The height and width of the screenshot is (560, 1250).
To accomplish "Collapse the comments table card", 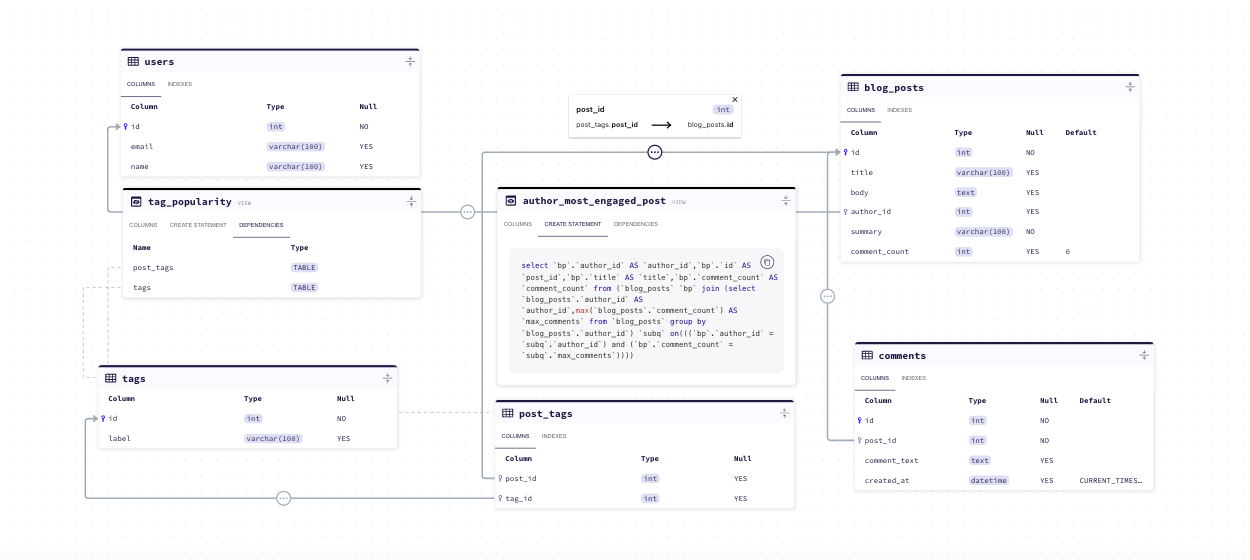I will click(x=1144, y=355).
